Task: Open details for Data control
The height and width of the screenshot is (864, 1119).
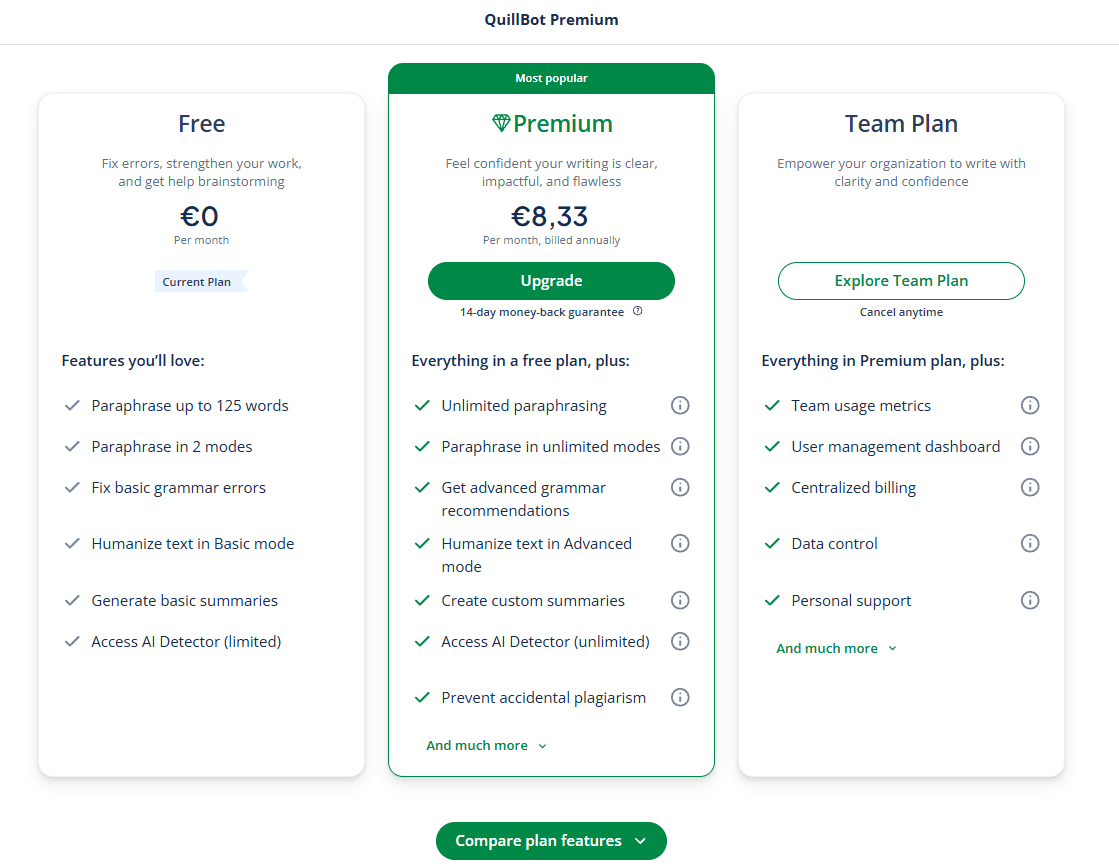Action: click(x=1030, y=543)
